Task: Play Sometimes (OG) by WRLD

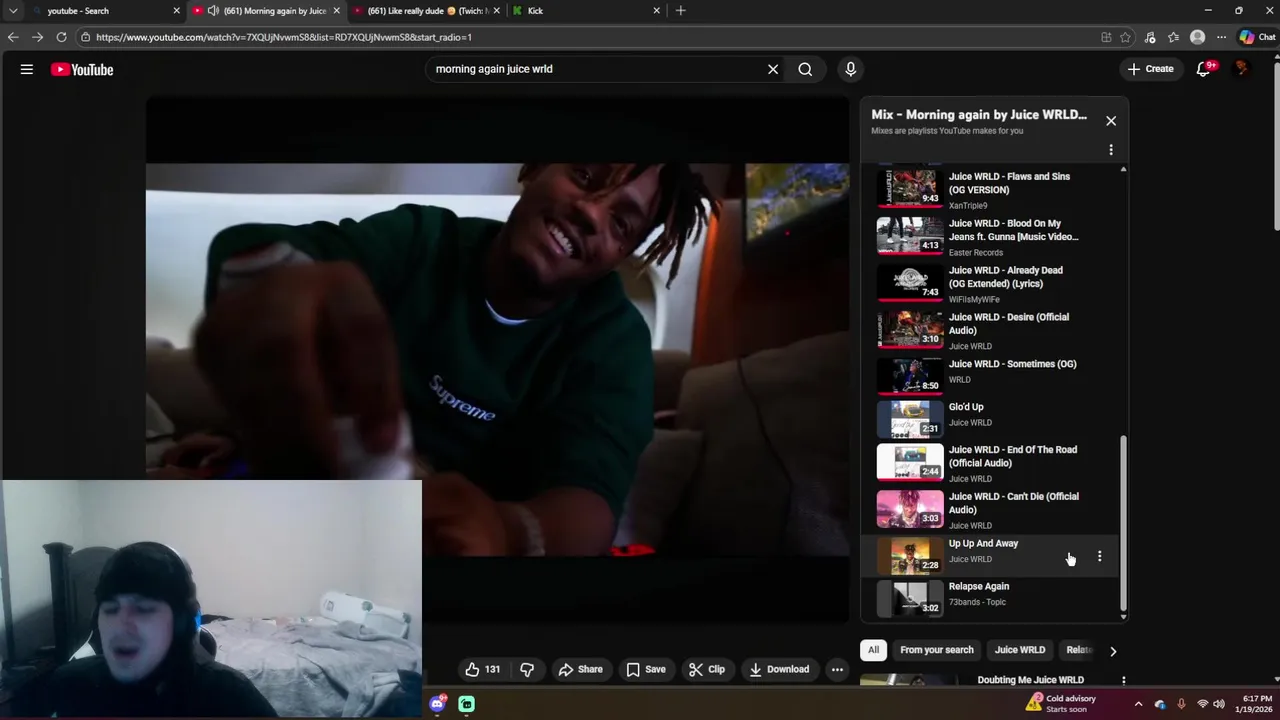Action: 990,375
